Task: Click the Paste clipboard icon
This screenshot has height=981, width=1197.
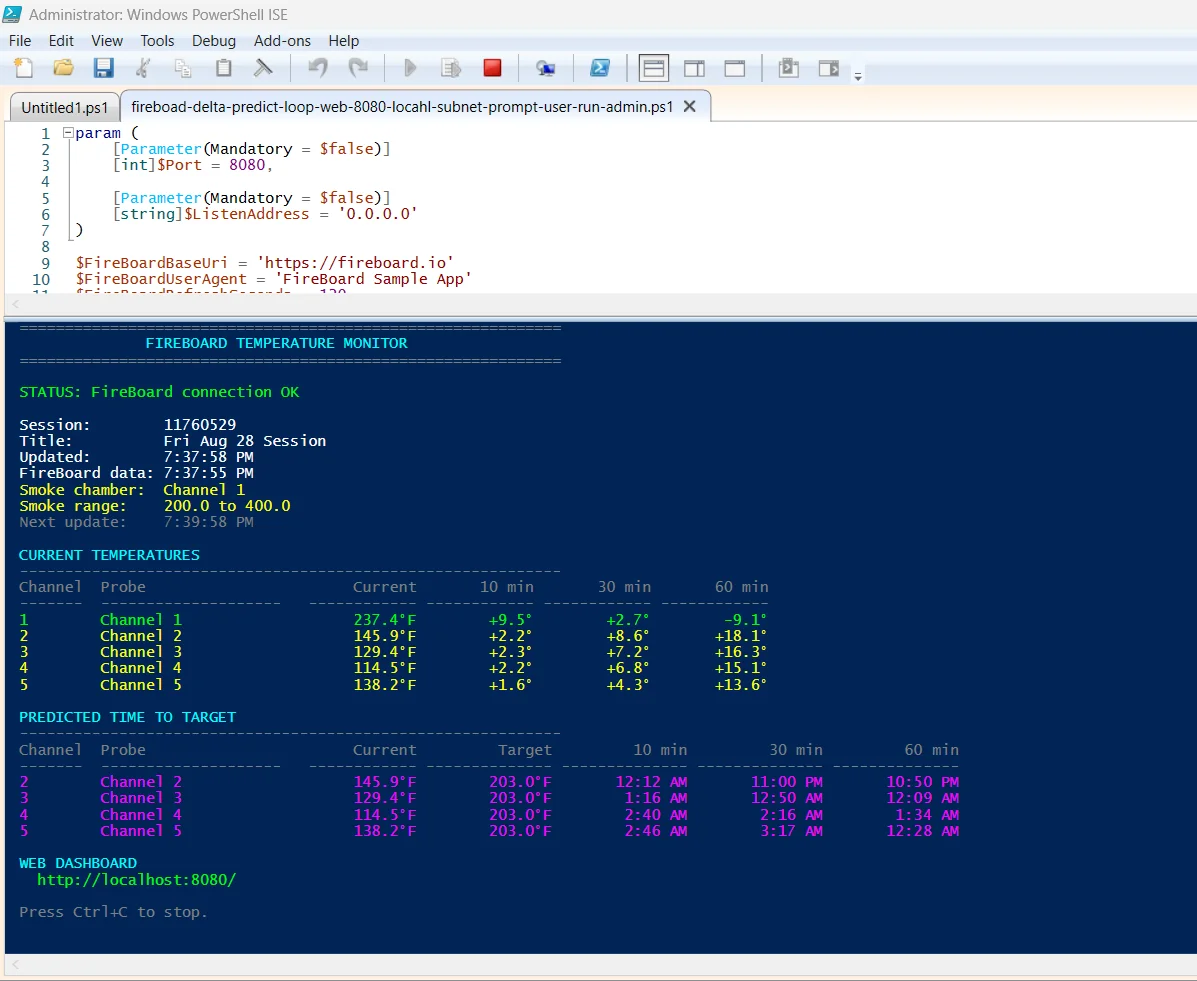Action: (223, 68)
